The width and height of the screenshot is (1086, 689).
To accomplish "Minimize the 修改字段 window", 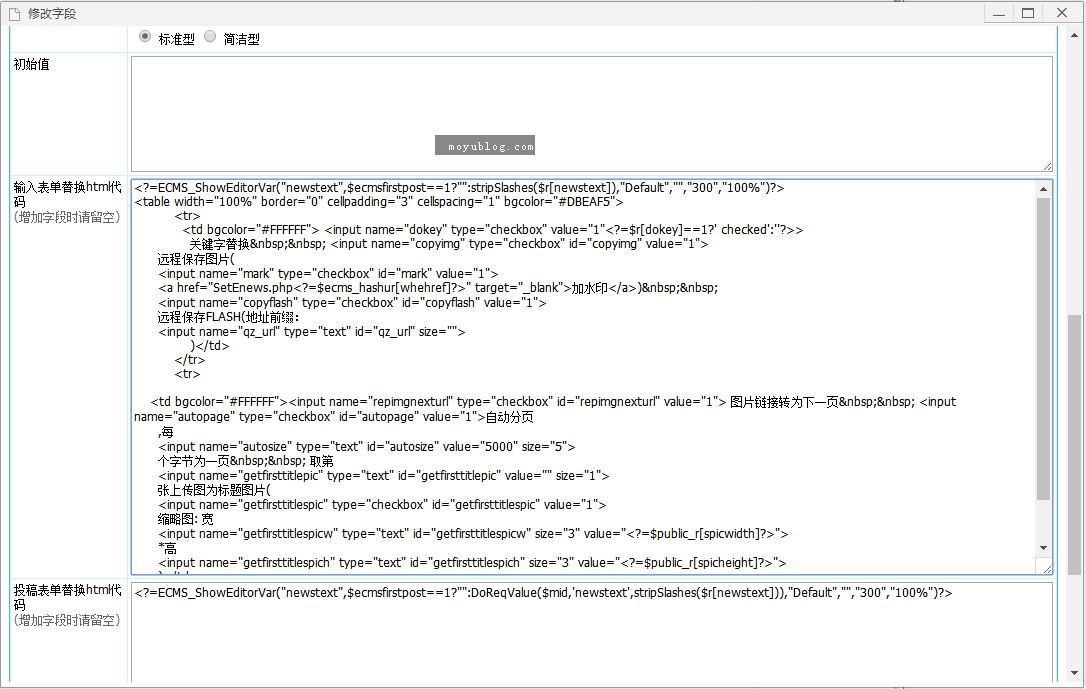I will (998, 13).
